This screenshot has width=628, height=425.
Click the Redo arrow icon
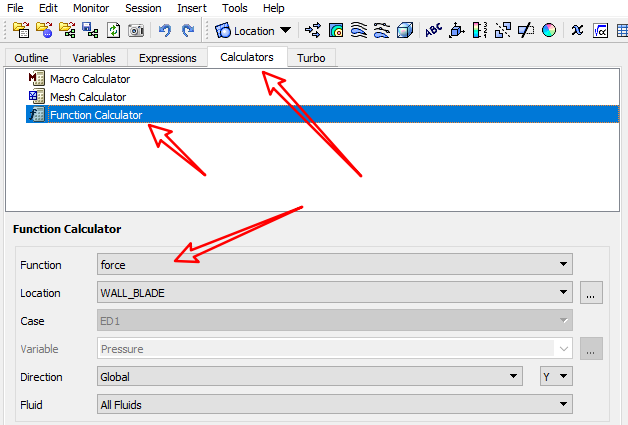click(187, 31)
